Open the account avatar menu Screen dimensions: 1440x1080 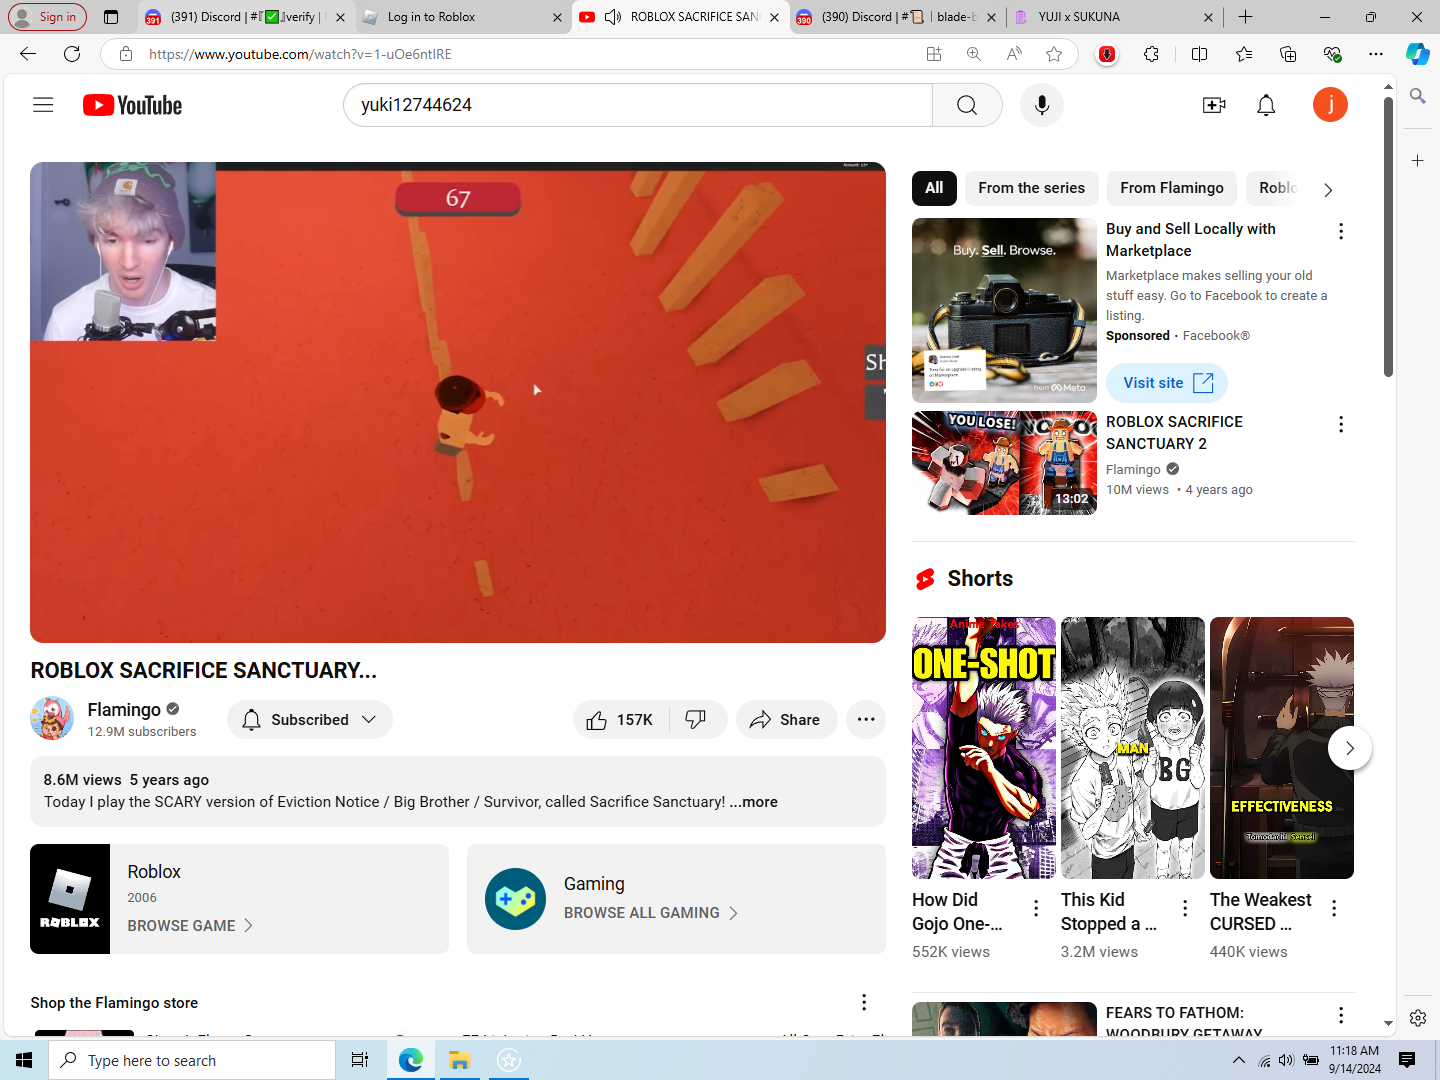1330,105
